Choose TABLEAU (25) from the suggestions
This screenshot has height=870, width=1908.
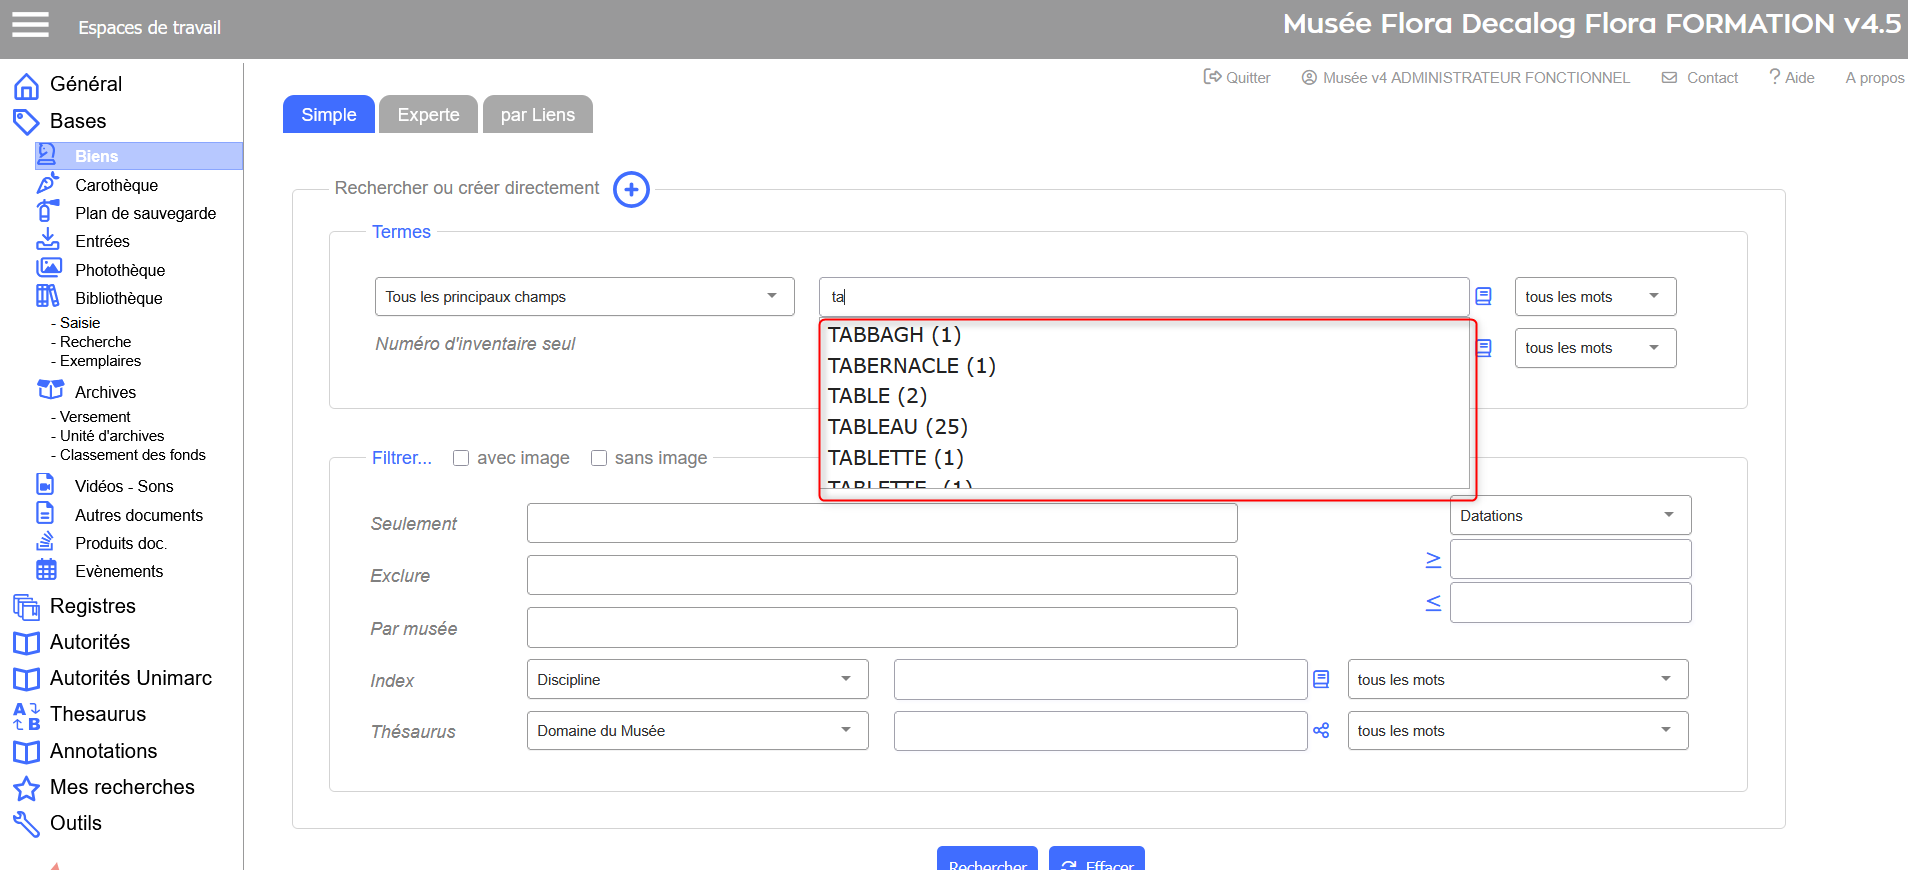(x=897, y=427)
